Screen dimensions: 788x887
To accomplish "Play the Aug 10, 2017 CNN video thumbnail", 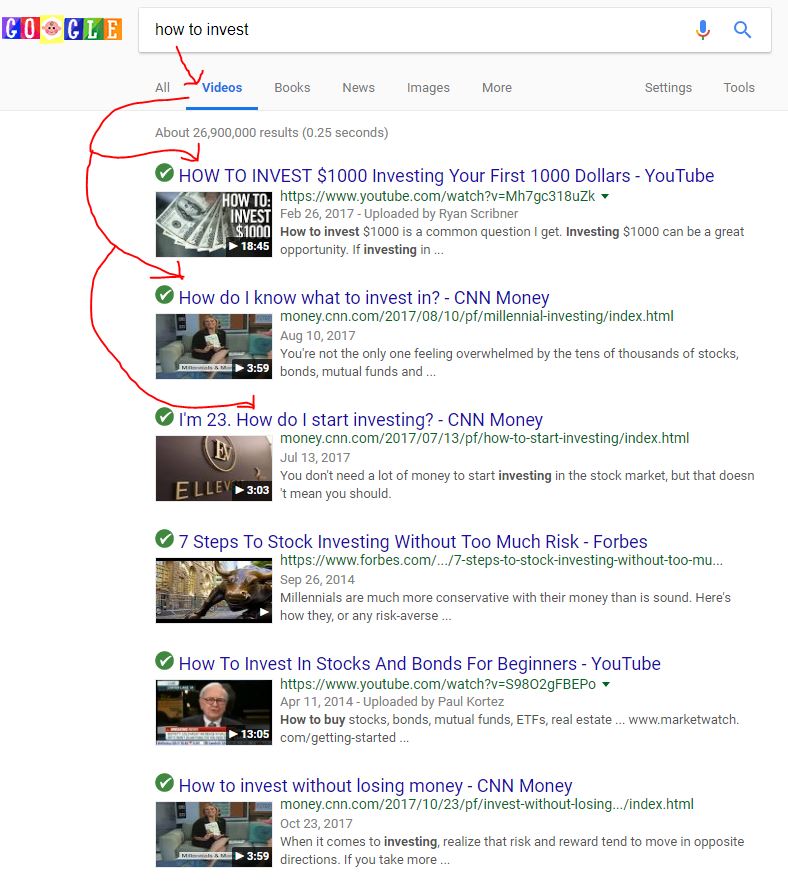I will click(214, 346).
